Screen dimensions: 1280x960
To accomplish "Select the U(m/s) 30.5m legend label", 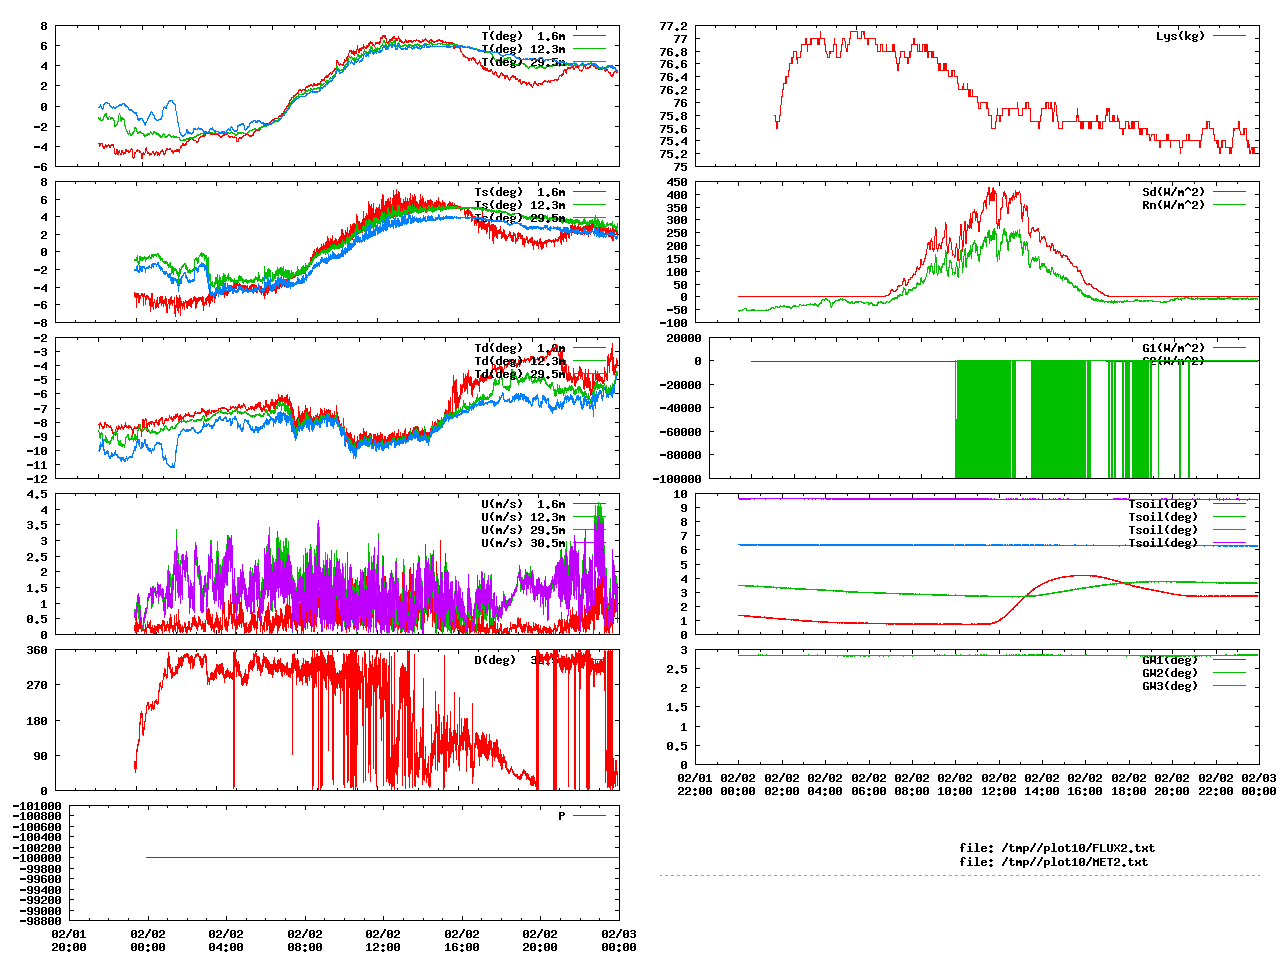I will [x=523, y=543].
